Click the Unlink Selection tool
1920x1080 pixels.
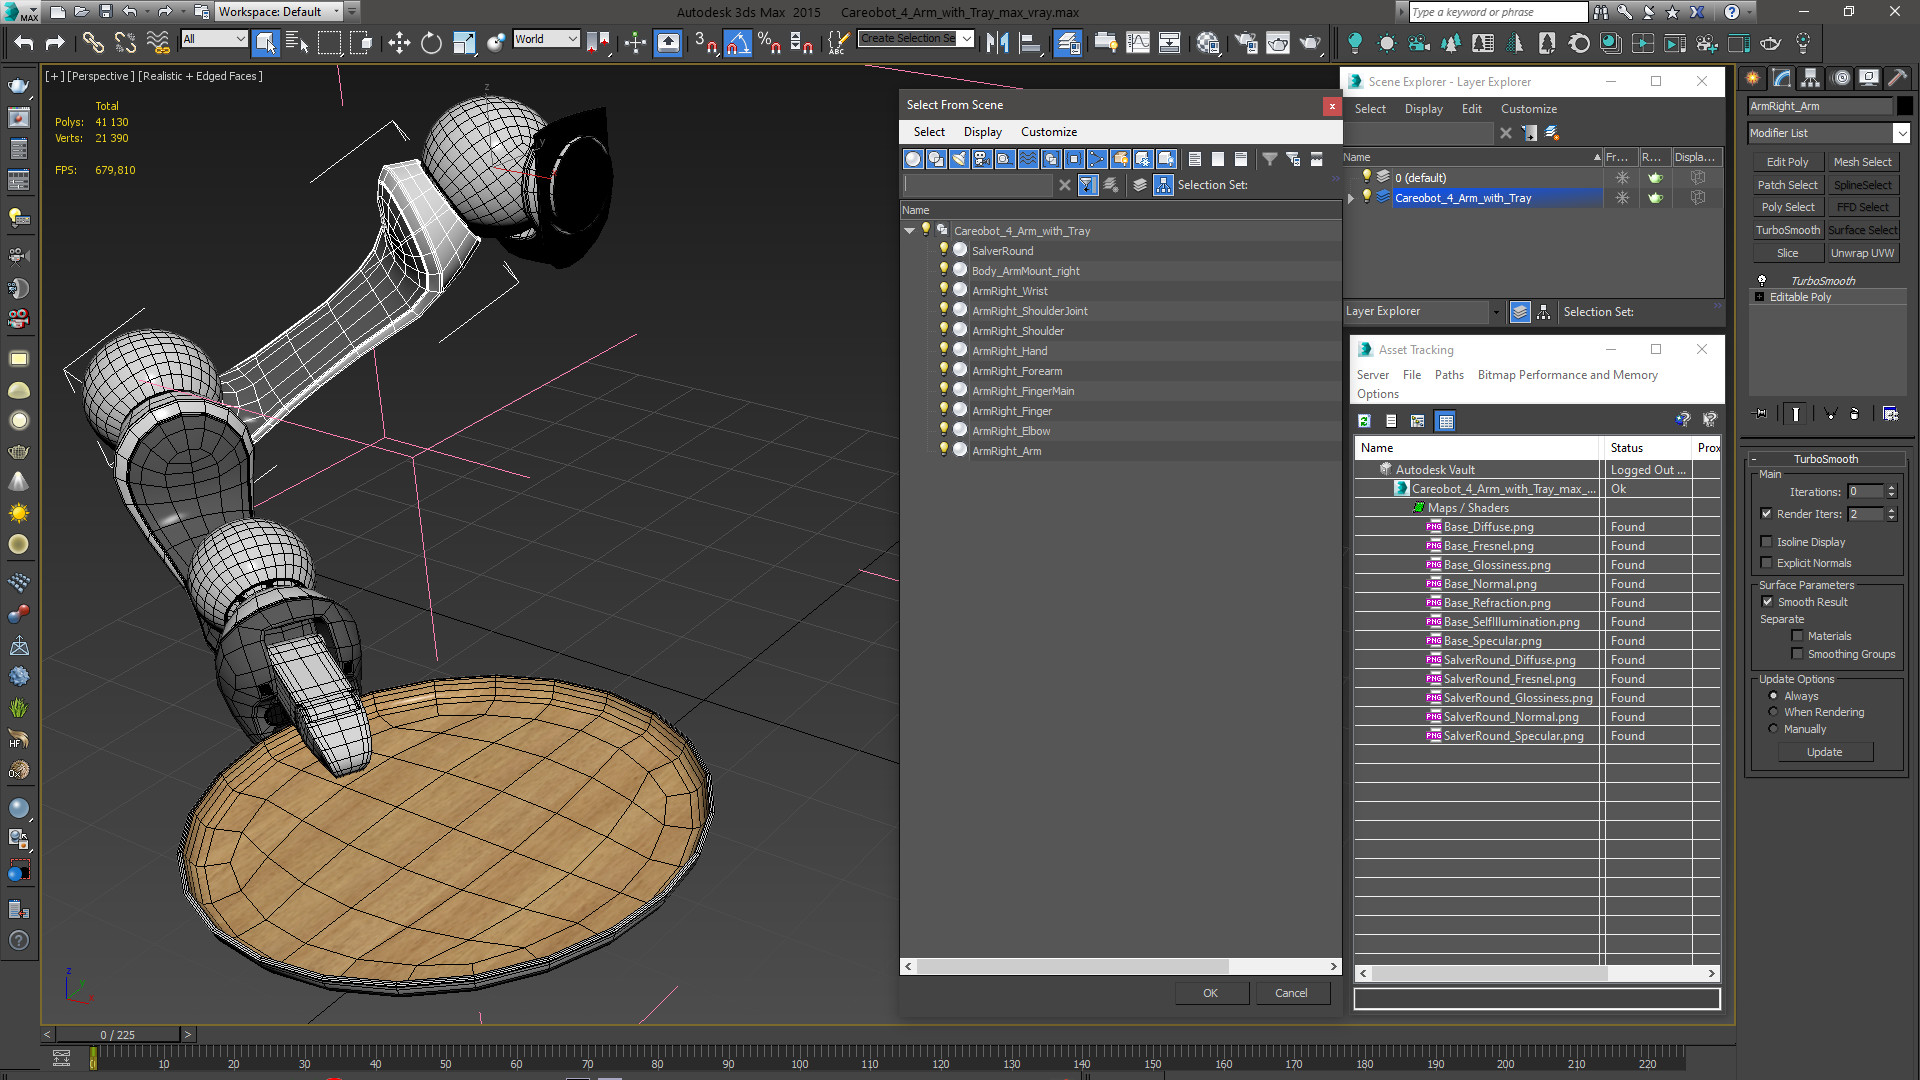click(125, 42)
